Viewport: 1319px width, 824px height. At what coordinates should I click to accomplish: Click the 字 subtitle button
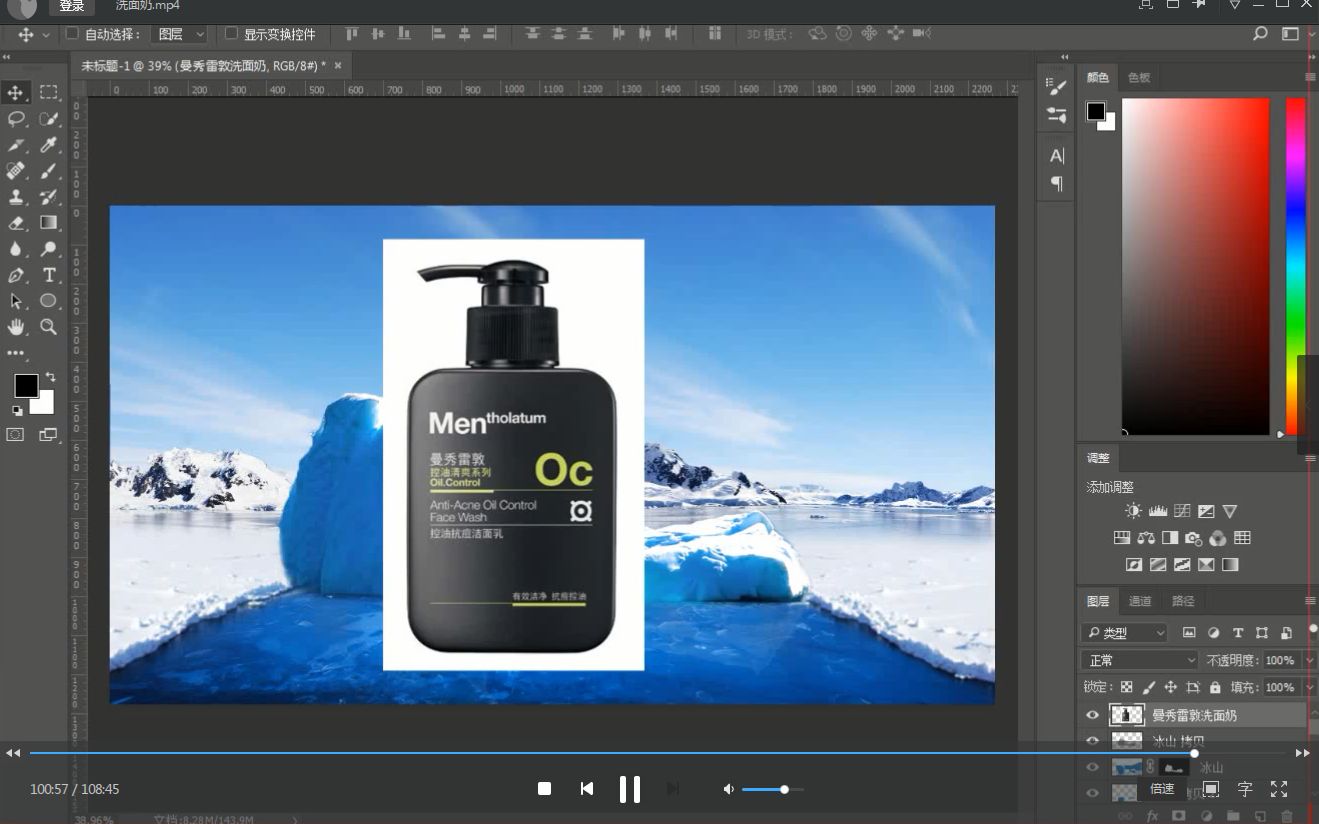(1245, 789)
